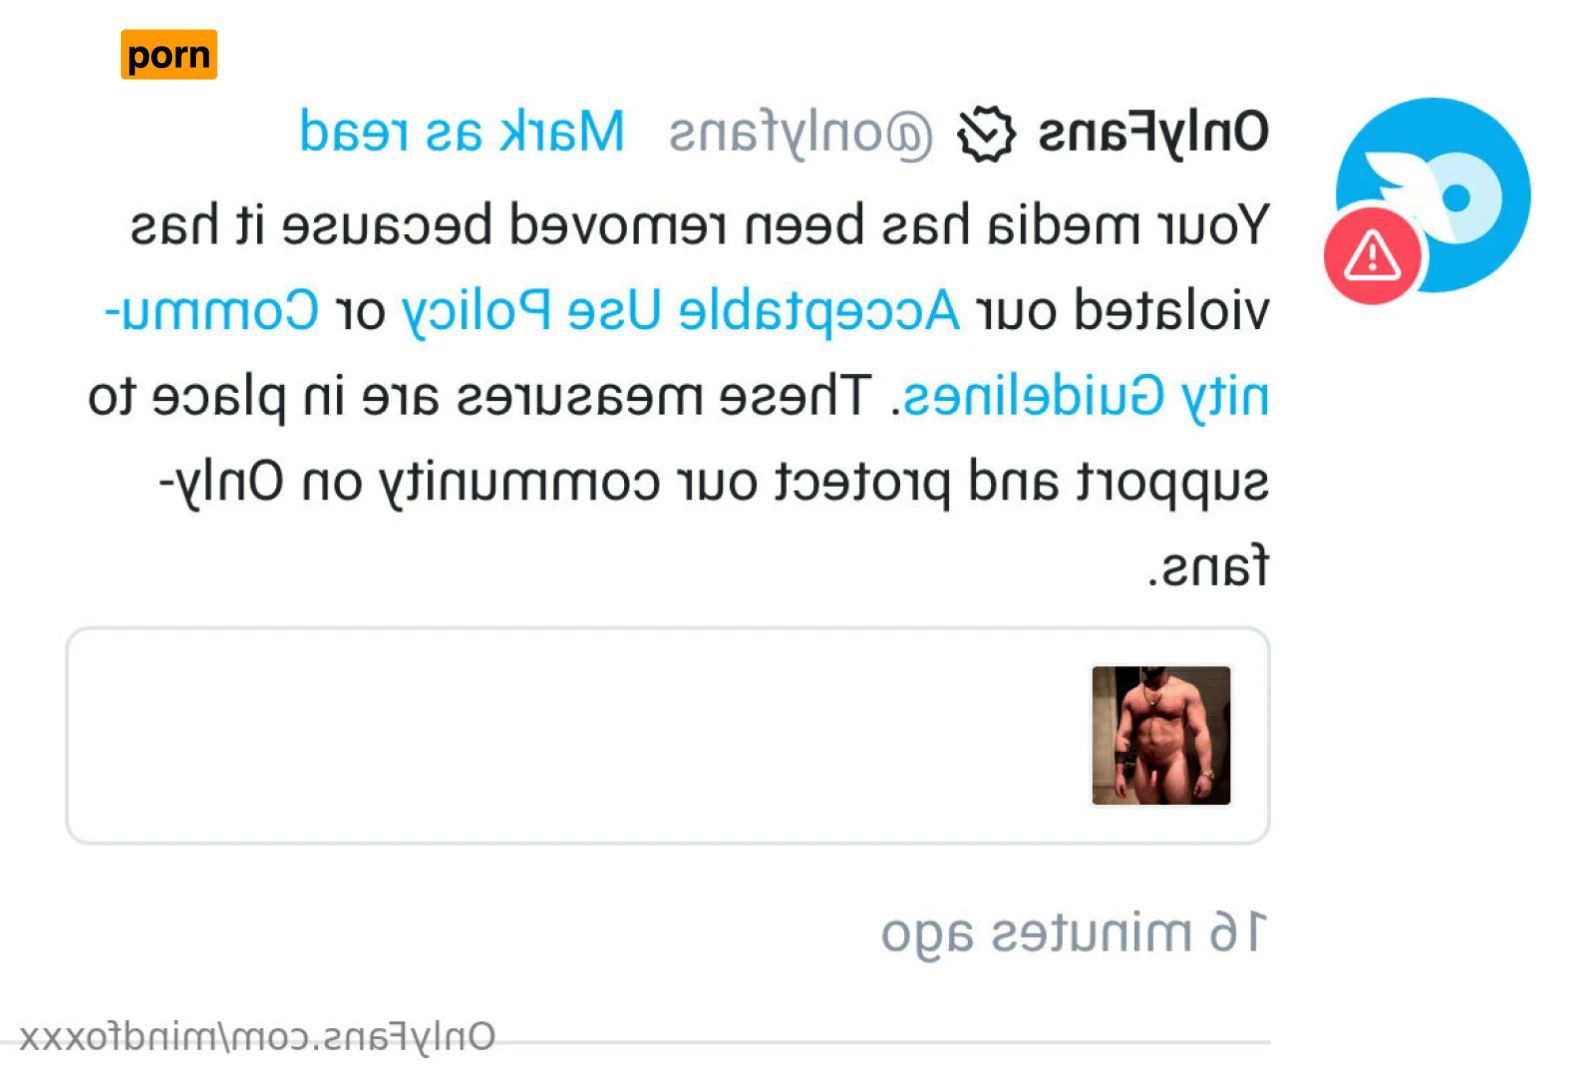This screenshot has width=1596, height=1077.
Task: Follow the Commu- link fragment
Action: coord(212,311)
